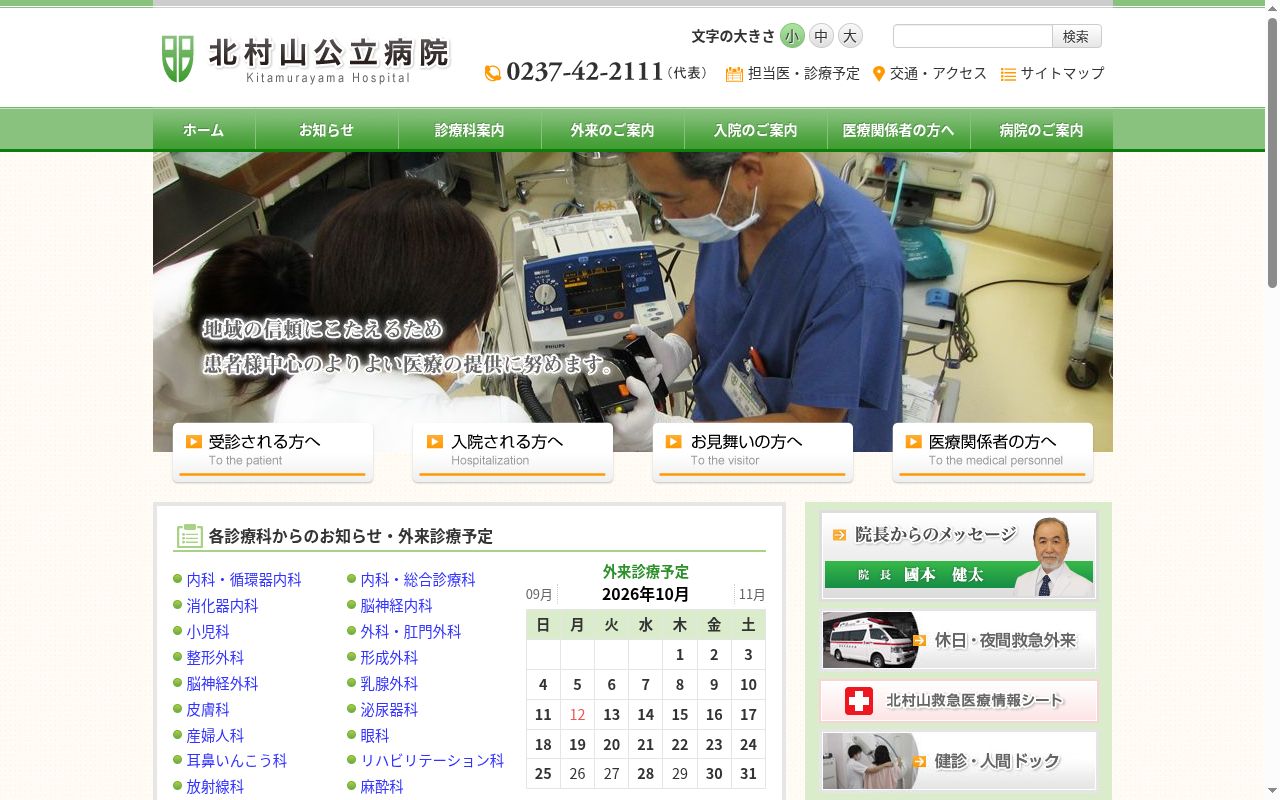
Task: Select October 12 in the calendar
Action: [577, 715]
